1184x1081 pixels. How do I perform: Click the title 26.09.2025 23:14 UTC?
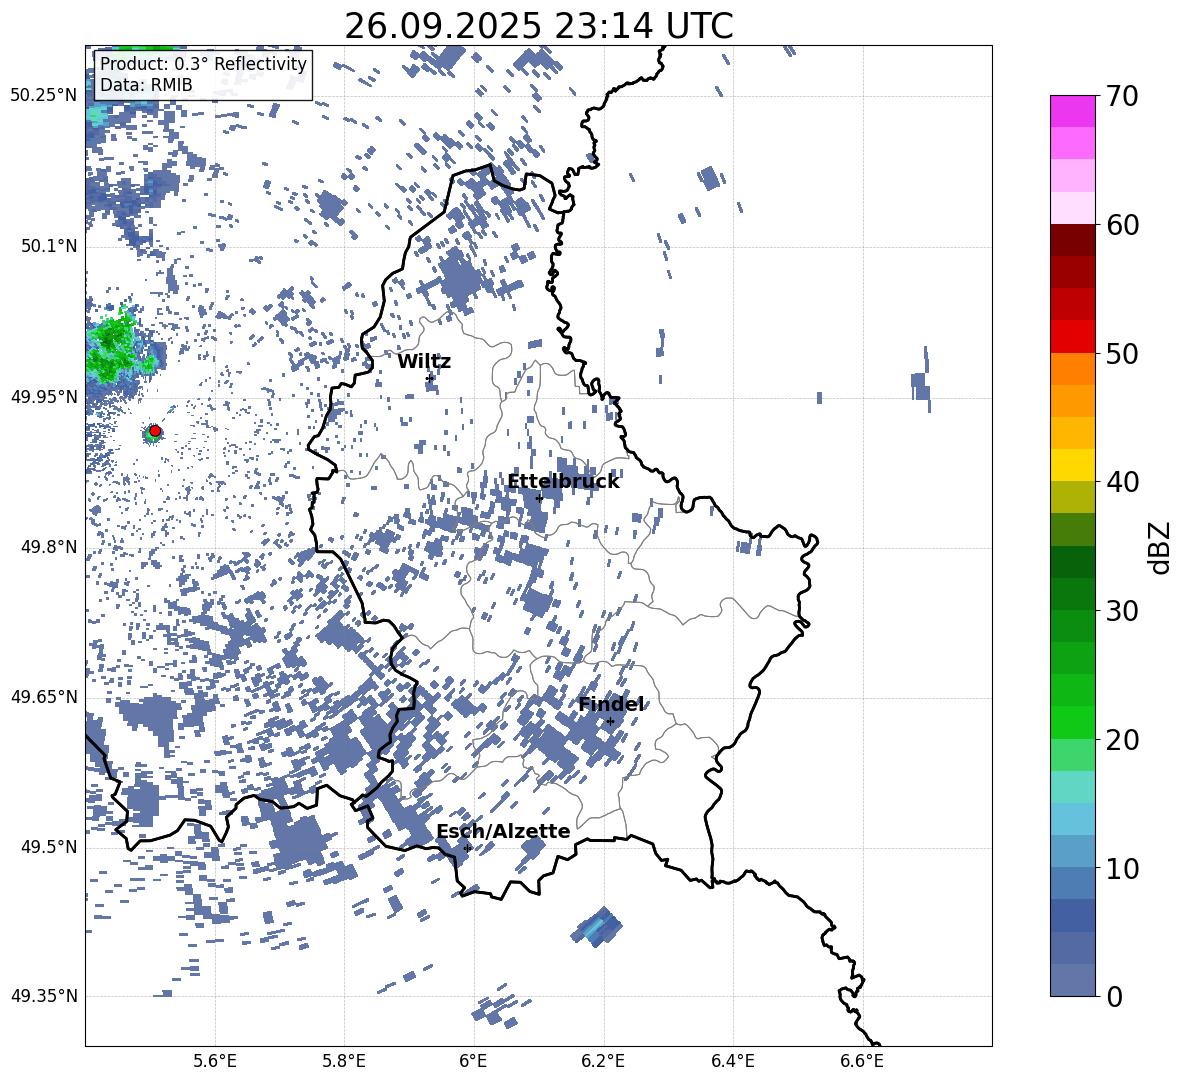tap(538, 26)
